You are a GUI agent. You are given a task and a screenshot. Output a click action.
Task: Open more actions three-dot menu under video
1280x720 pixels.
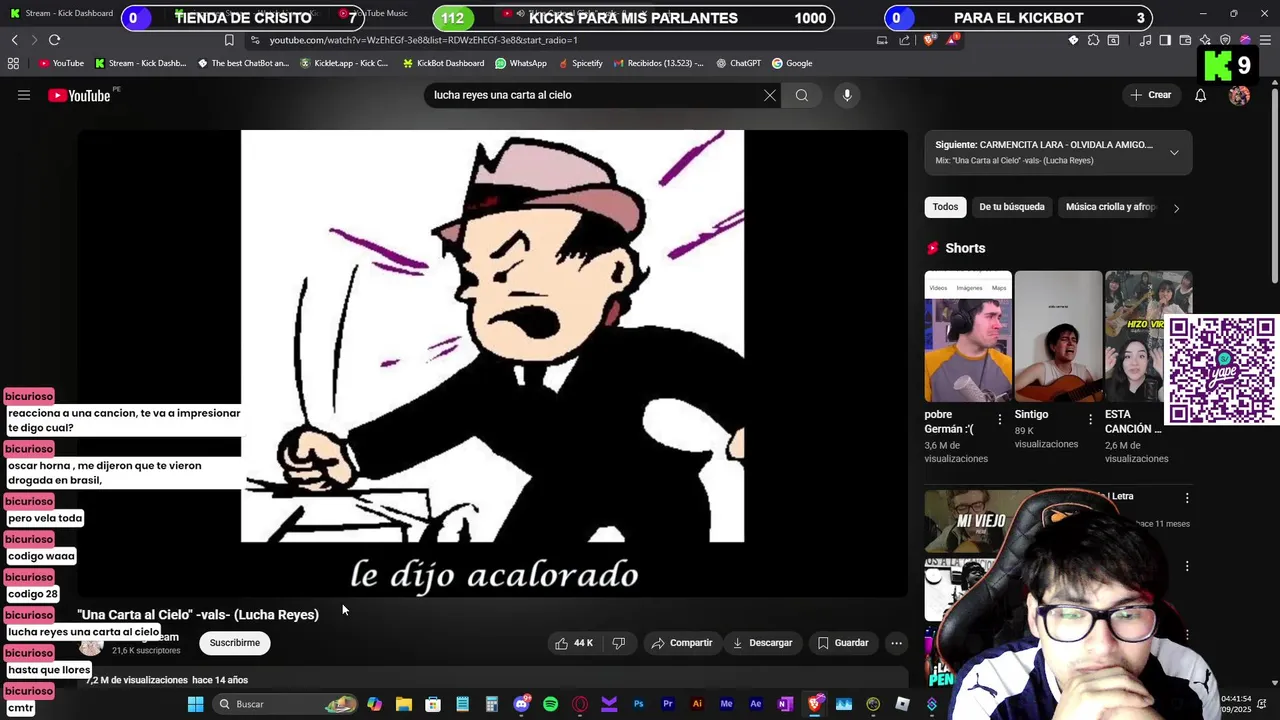click(897, 643)
